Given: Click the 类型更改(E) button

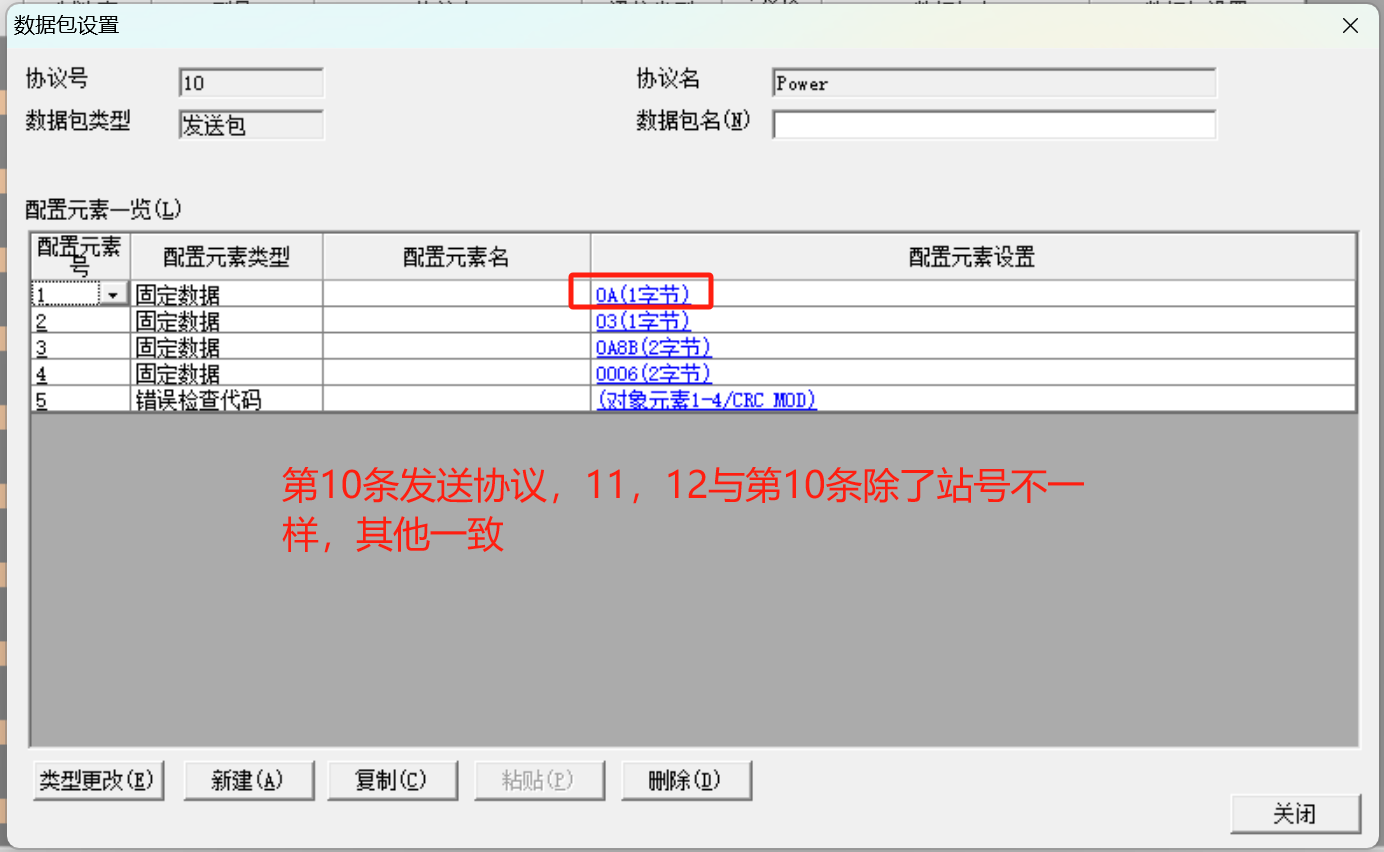Looking at the screenshot, I should pyautogui.click(x=98, y=780).
